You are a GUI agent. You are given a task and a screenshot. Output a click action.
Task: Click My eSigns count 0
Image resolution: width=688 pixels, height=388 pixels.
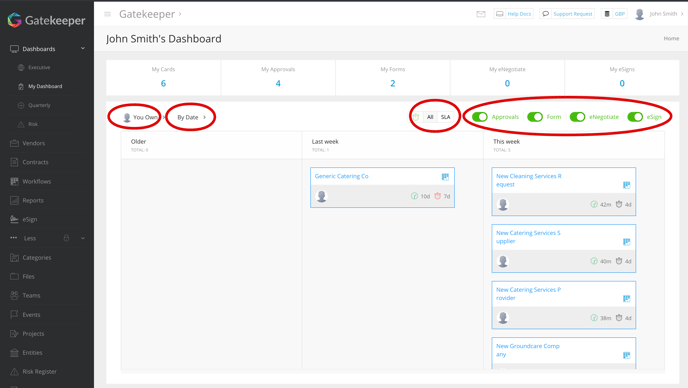(x=622, y=83)
